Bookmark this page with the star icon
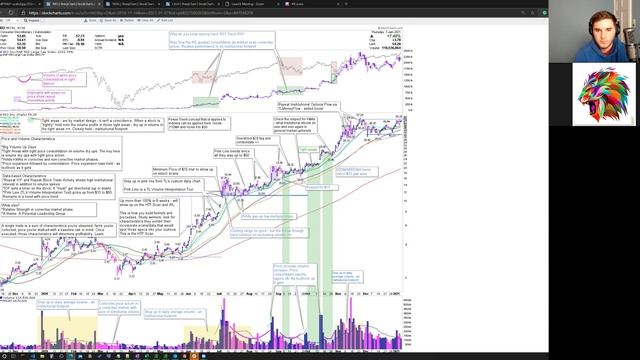Viewport: 640px width, 360px height. click(x=533, y=13)
